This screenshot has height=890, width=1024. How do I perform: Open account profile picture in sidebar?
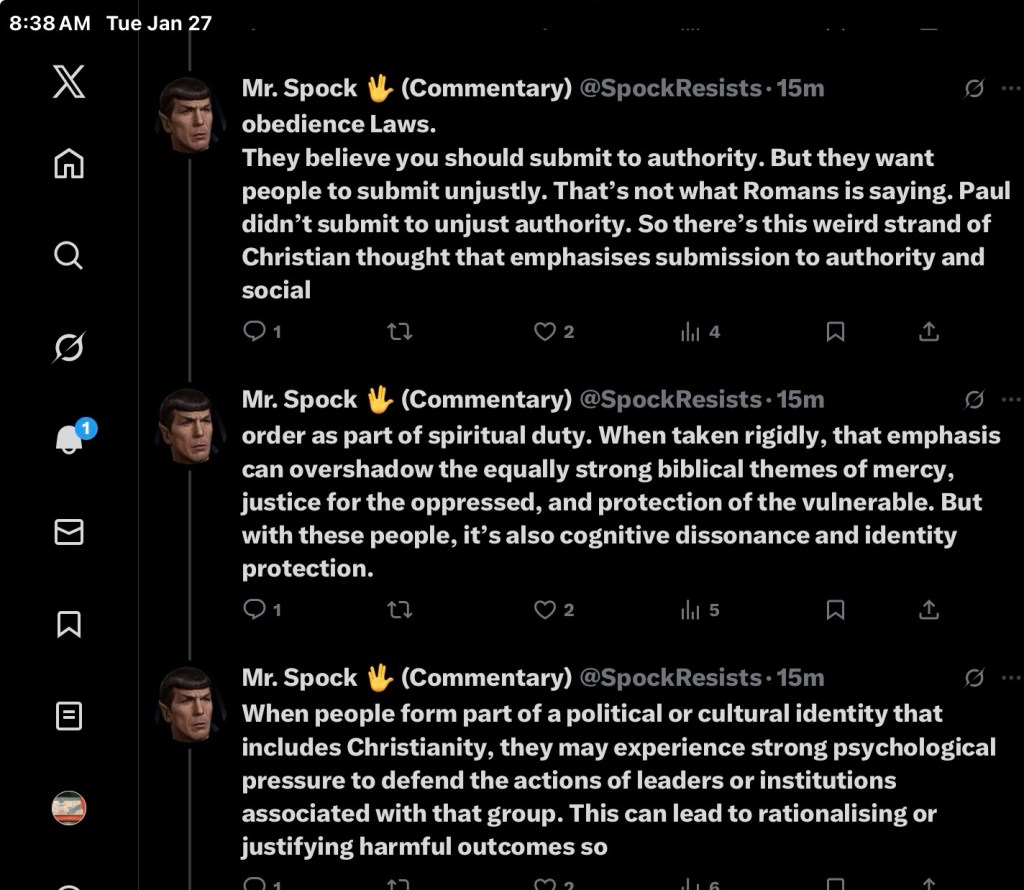click(68, 808)
